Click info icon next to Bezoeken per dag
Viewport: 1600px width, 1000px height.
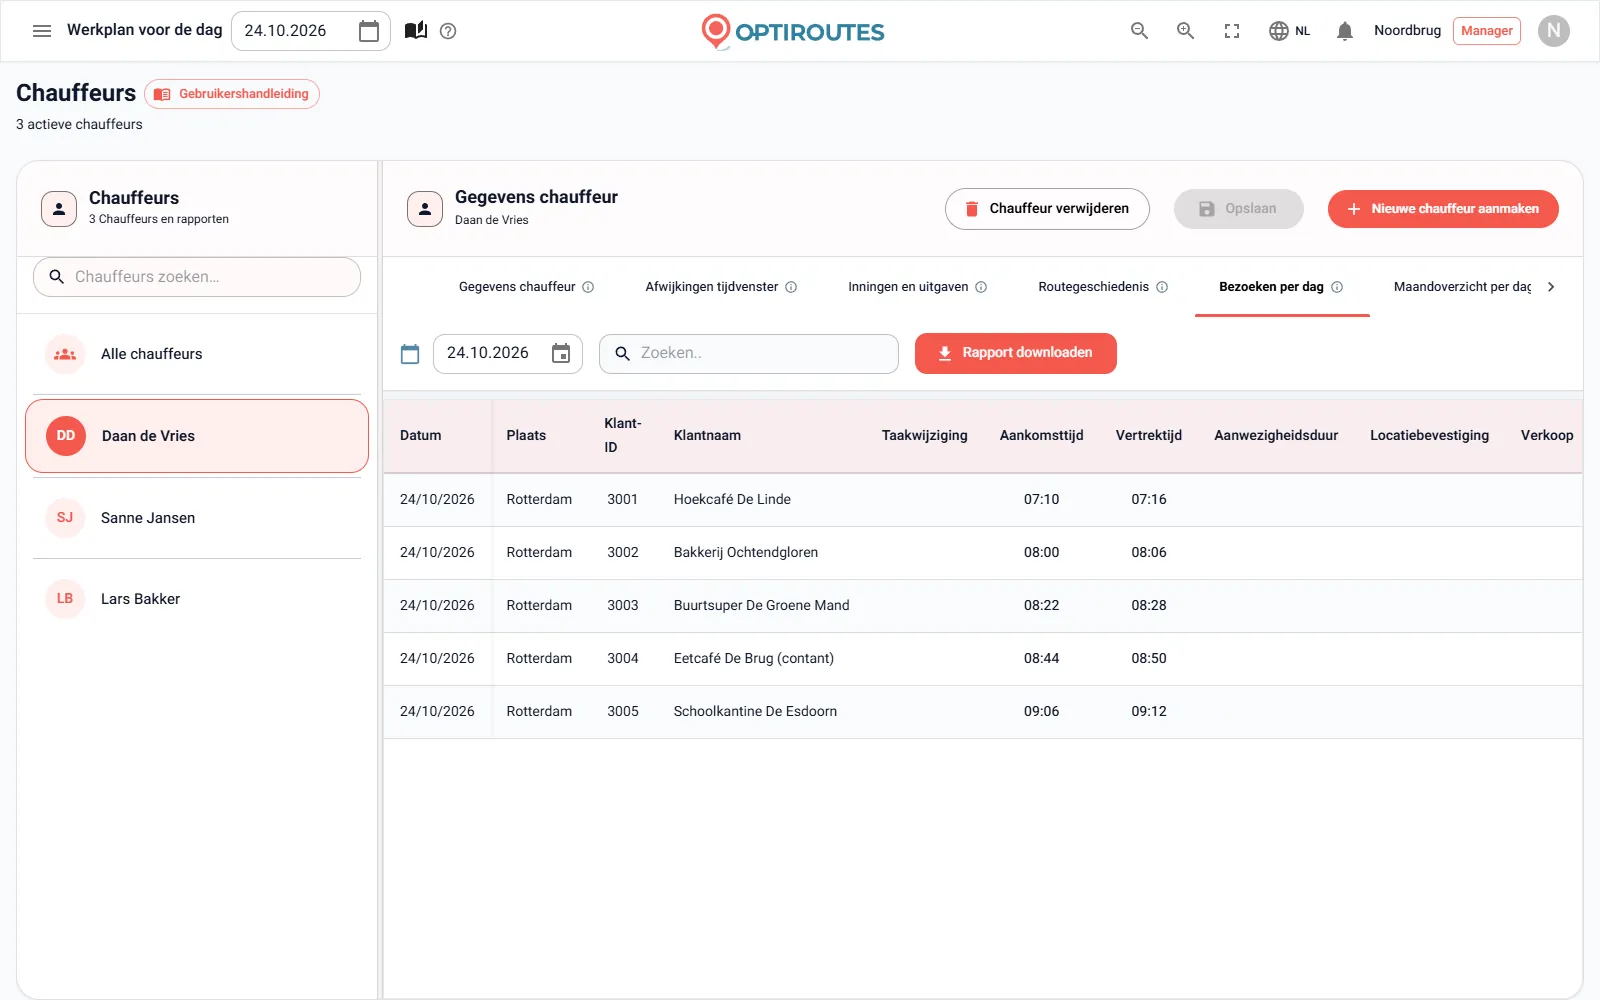1337,287
